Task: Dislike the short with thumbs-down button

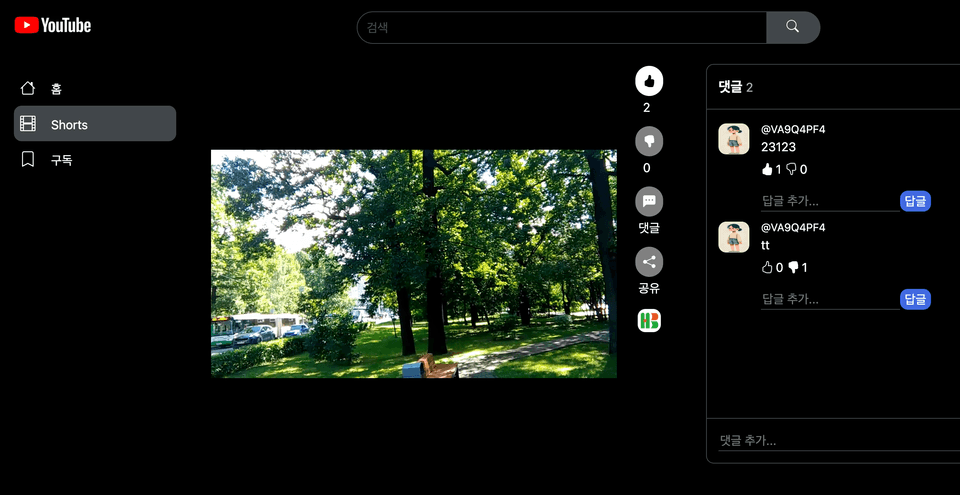Action: [649, 142]
